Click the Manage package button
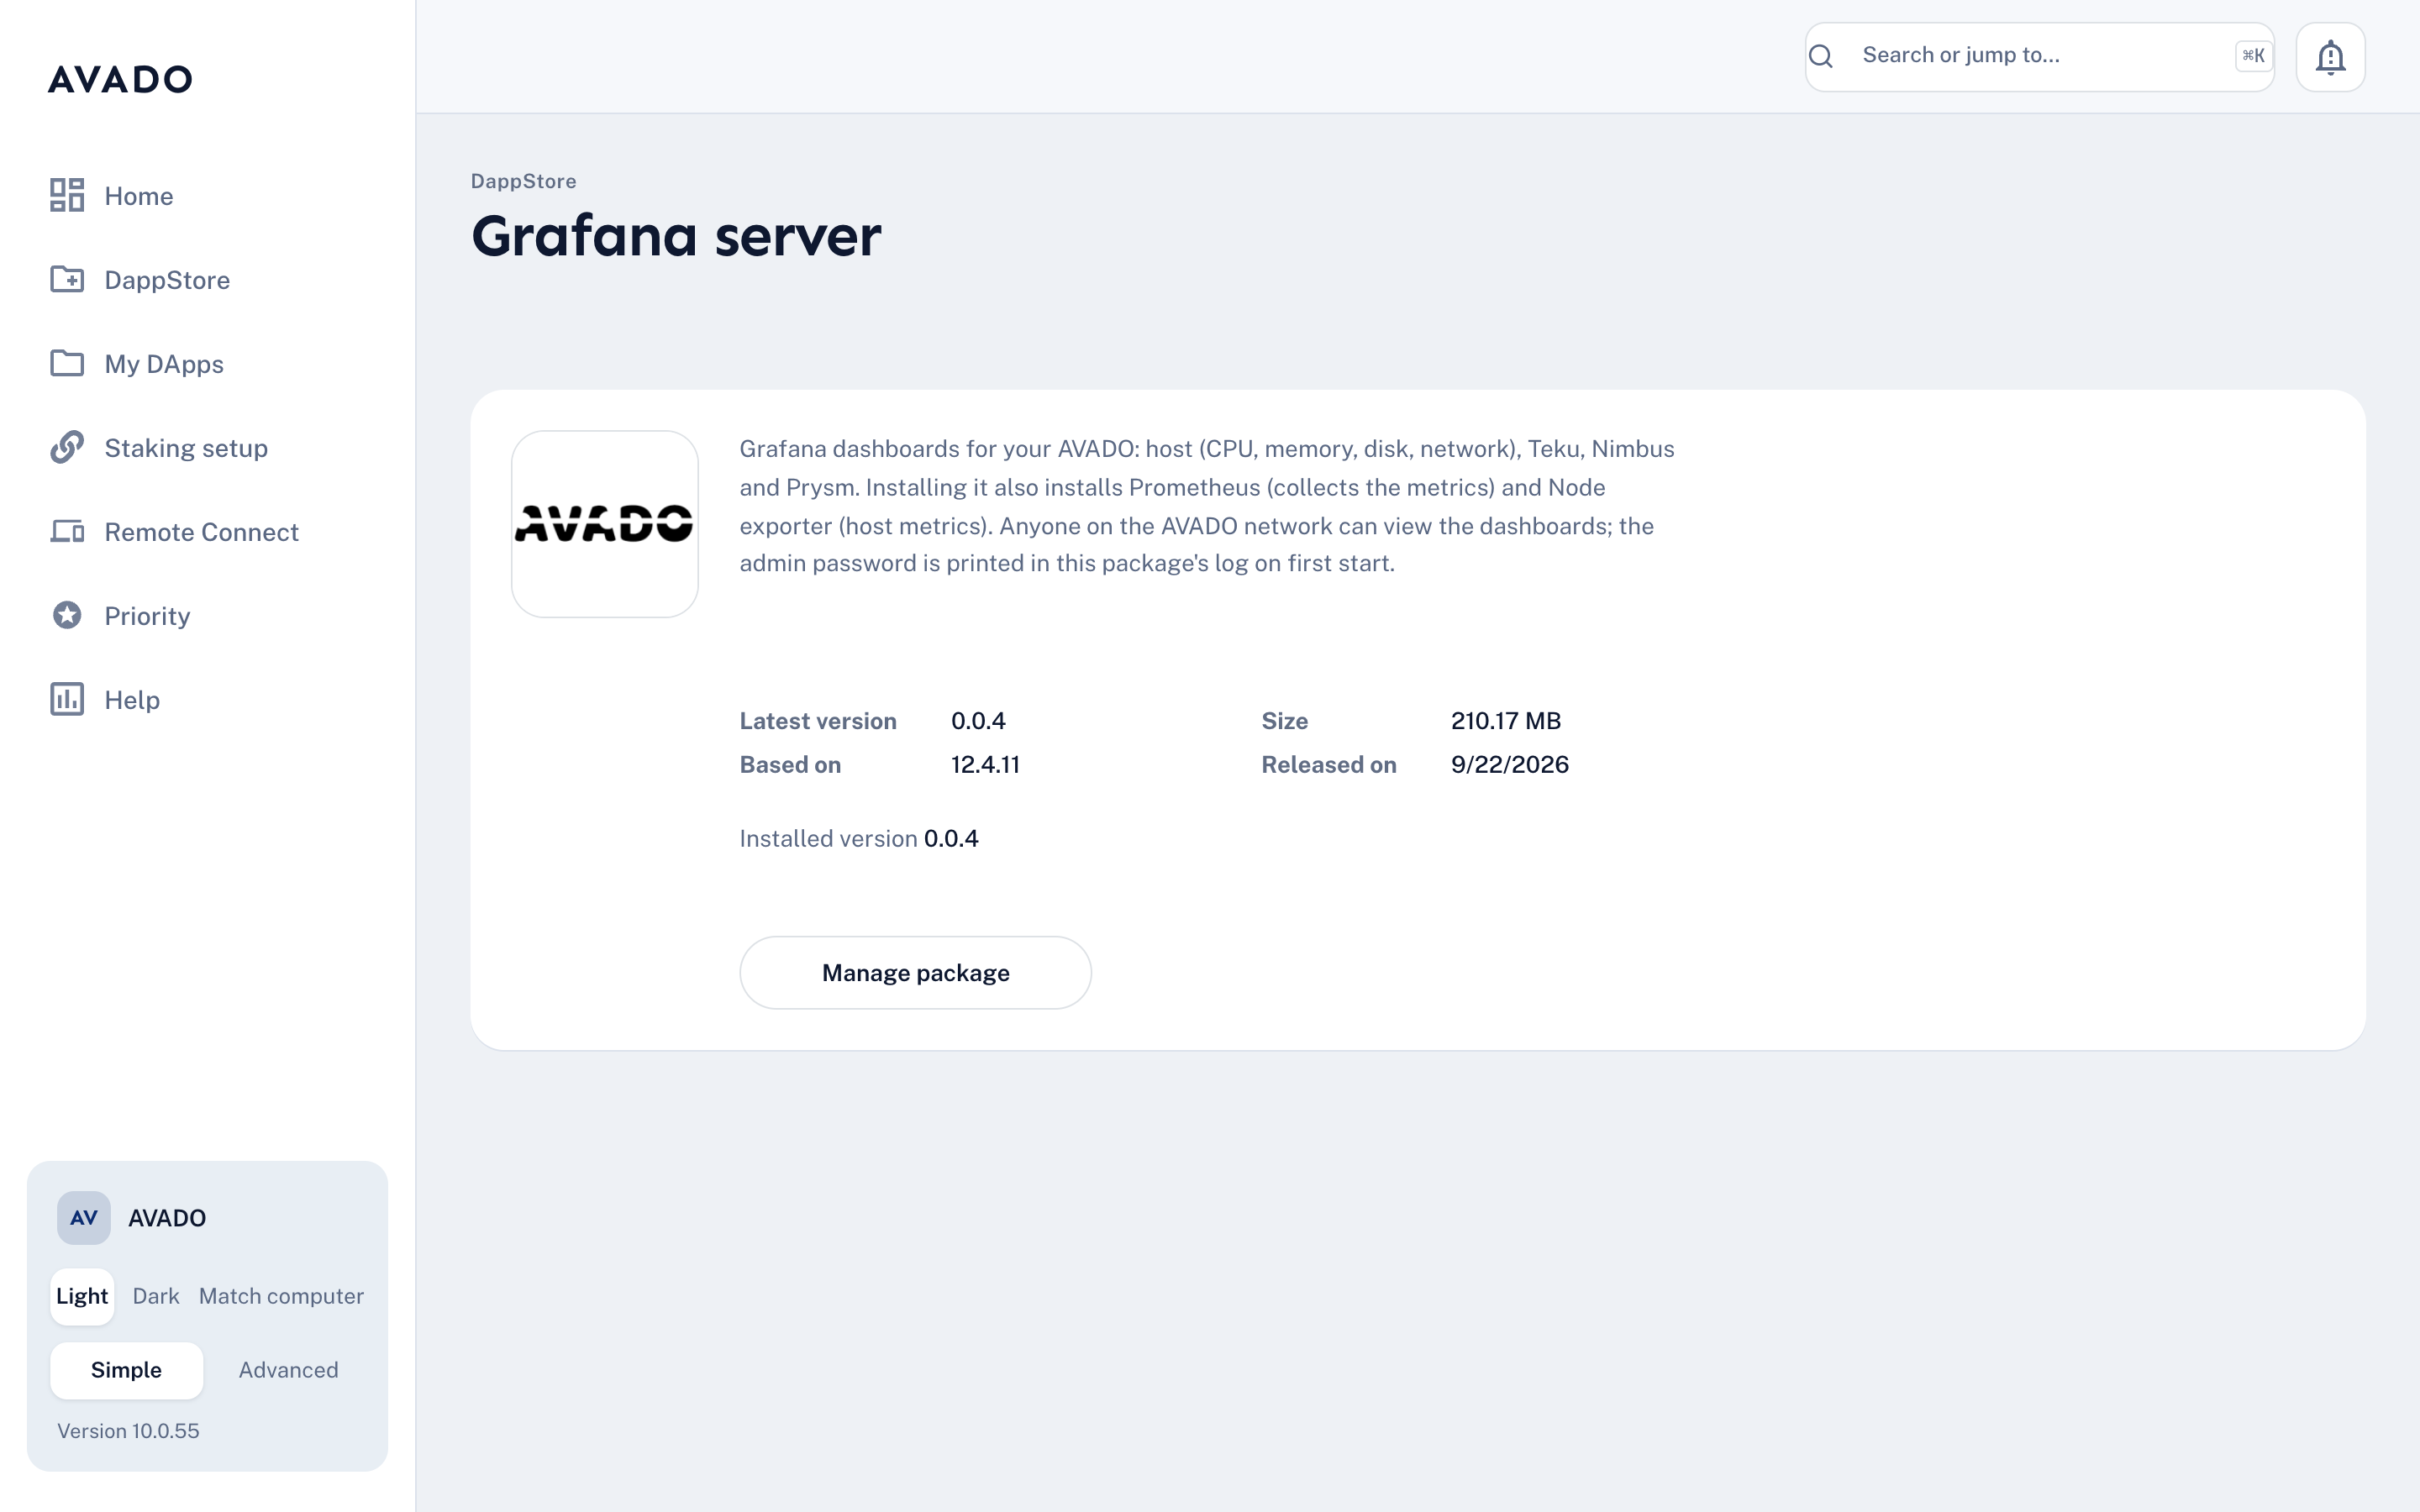The width and height of the screenshot is (2420, 1512). (915, 973)
